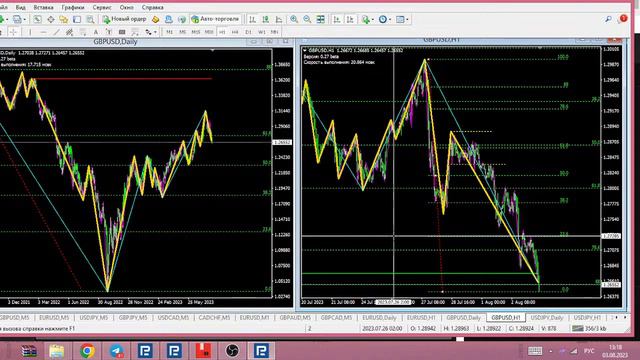Click status bar time 2023.07.26 02:00
Viewport: 640px width, 360px height.
tap(382, 328)
